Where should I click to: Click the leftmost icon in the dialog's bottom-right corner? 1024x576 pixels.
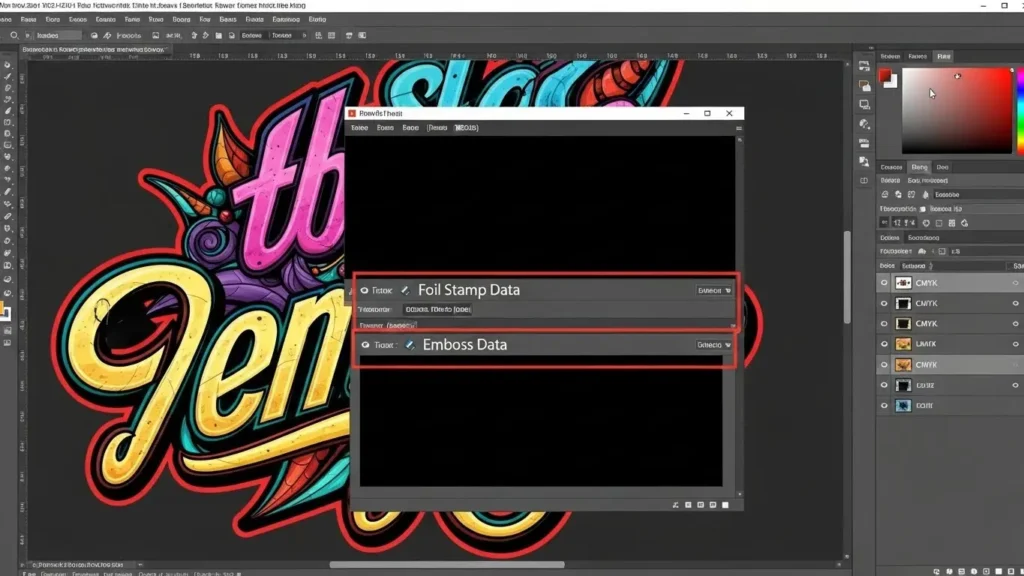click(677, 505)
